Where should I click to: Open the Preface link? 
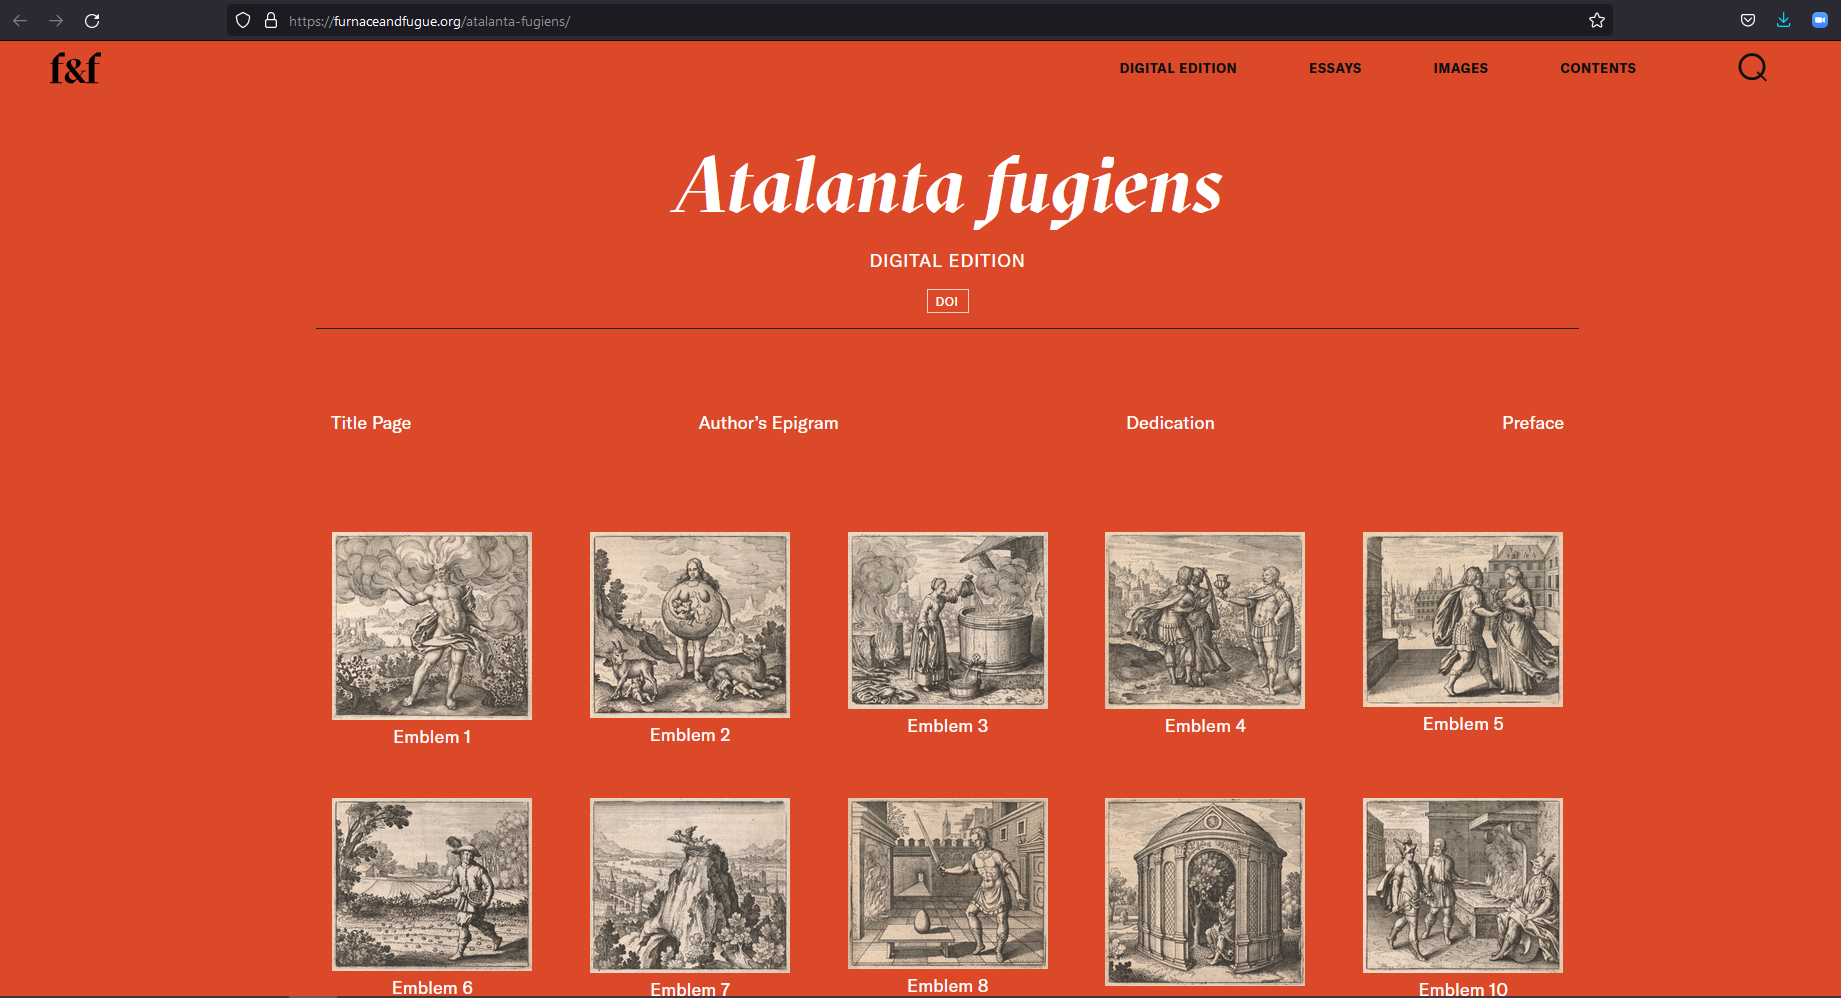pos(1532,423)
